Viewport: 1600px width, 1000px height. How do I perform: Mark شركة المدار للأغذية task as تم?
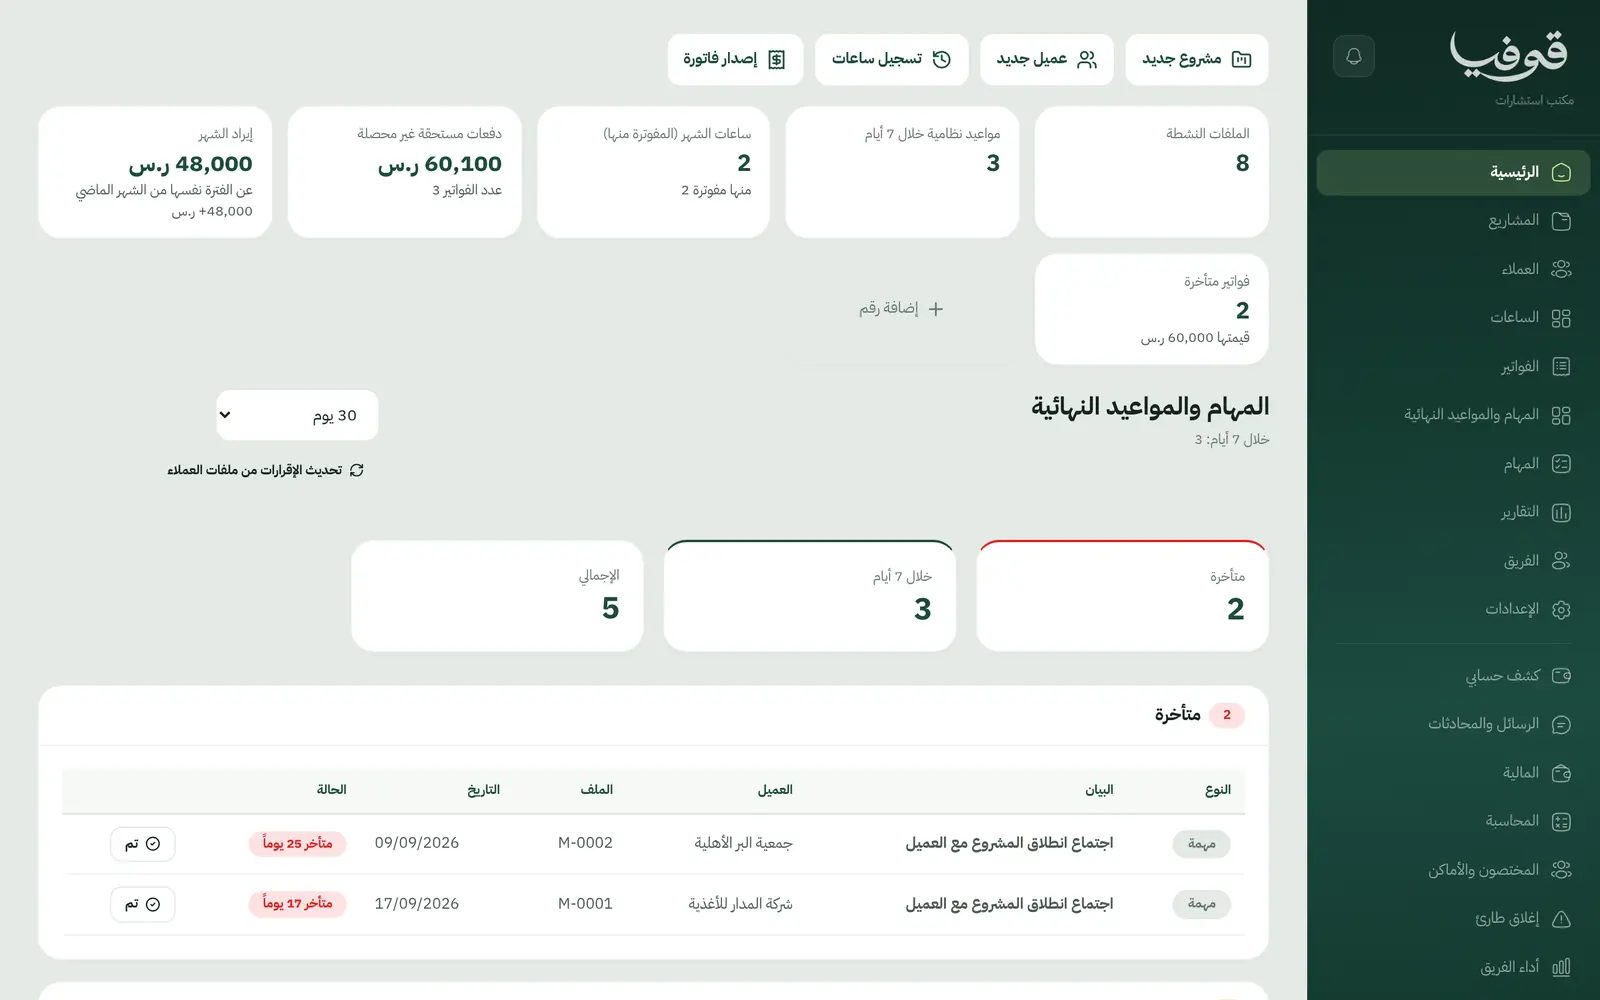click(x=143, y=904)
